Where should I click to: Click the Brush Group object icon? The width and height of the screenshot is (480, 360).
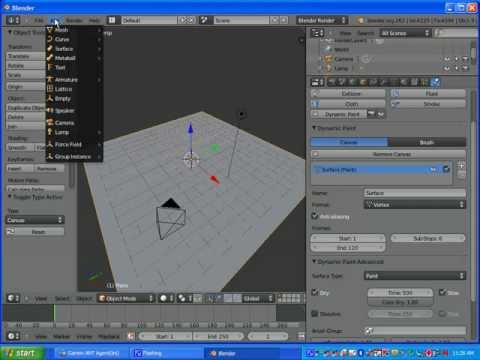pos(369,331)
